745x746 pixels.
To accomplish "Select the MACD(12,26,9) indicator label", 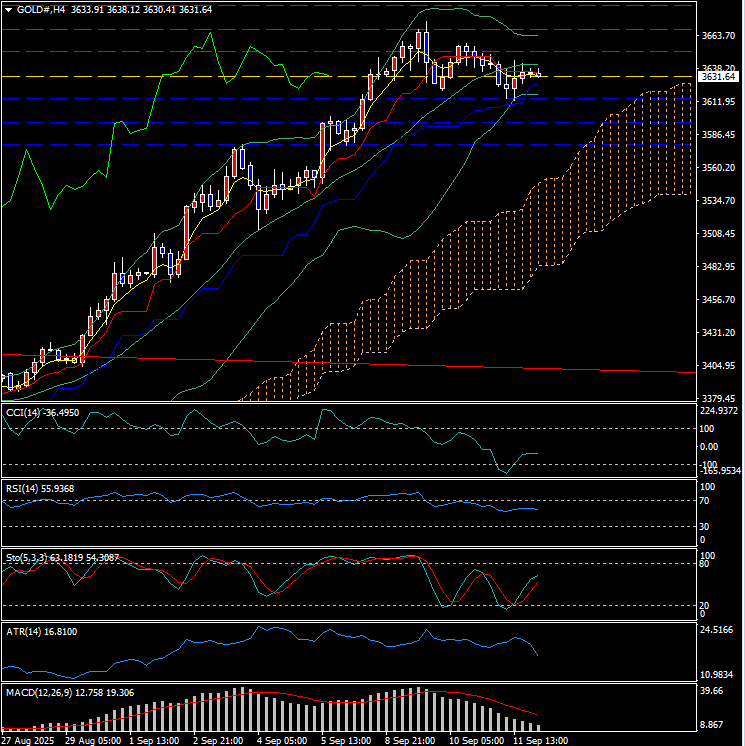I will [70, 693].
